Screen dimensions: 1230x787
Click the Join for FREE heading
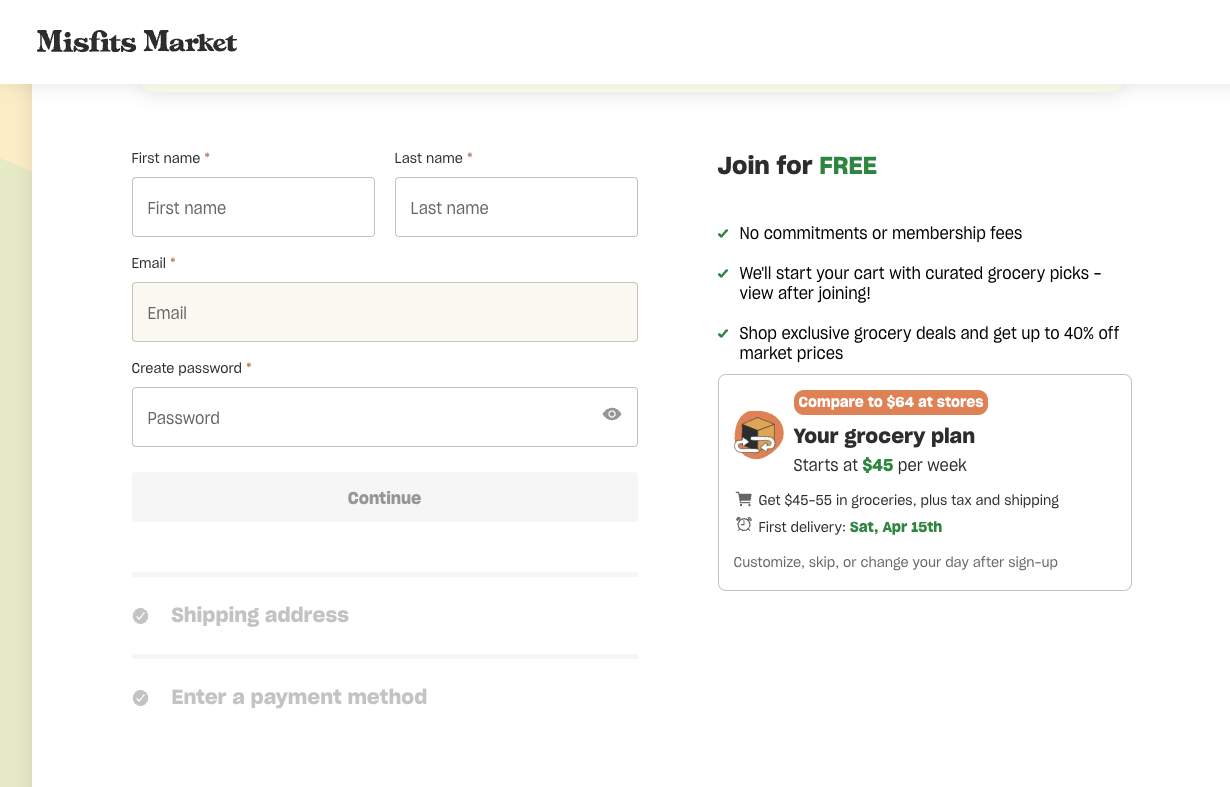pyautogui.click(x=797, y=165)
